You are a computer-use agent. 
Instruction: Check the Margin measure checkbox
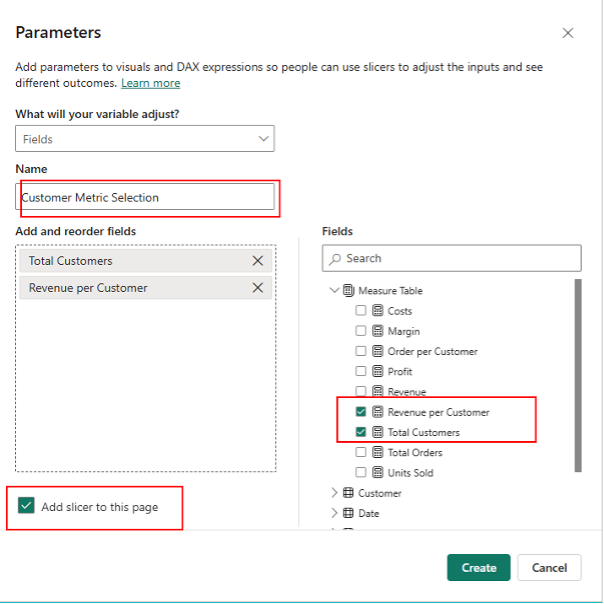point(361,331)
